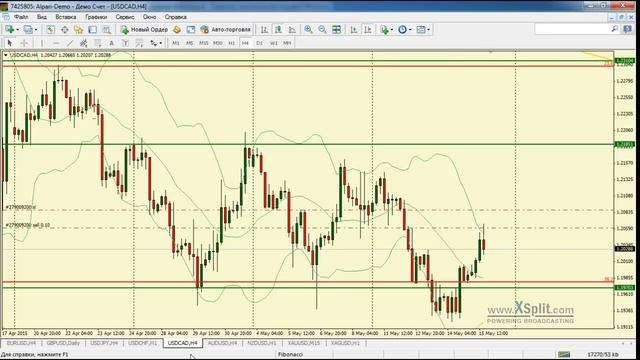Select the Horizontal Line drawing tool
The width and height of the screenshot is (640, 360).
coord(56,43)
